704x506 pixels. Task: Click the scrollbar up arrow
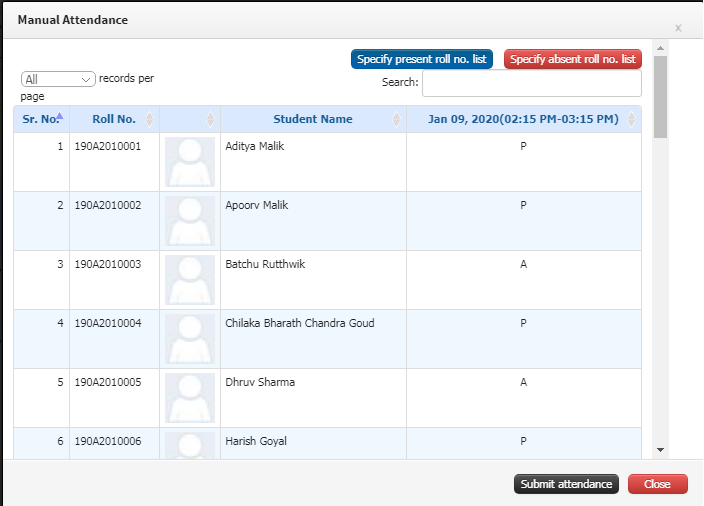(x=660, y=48)
